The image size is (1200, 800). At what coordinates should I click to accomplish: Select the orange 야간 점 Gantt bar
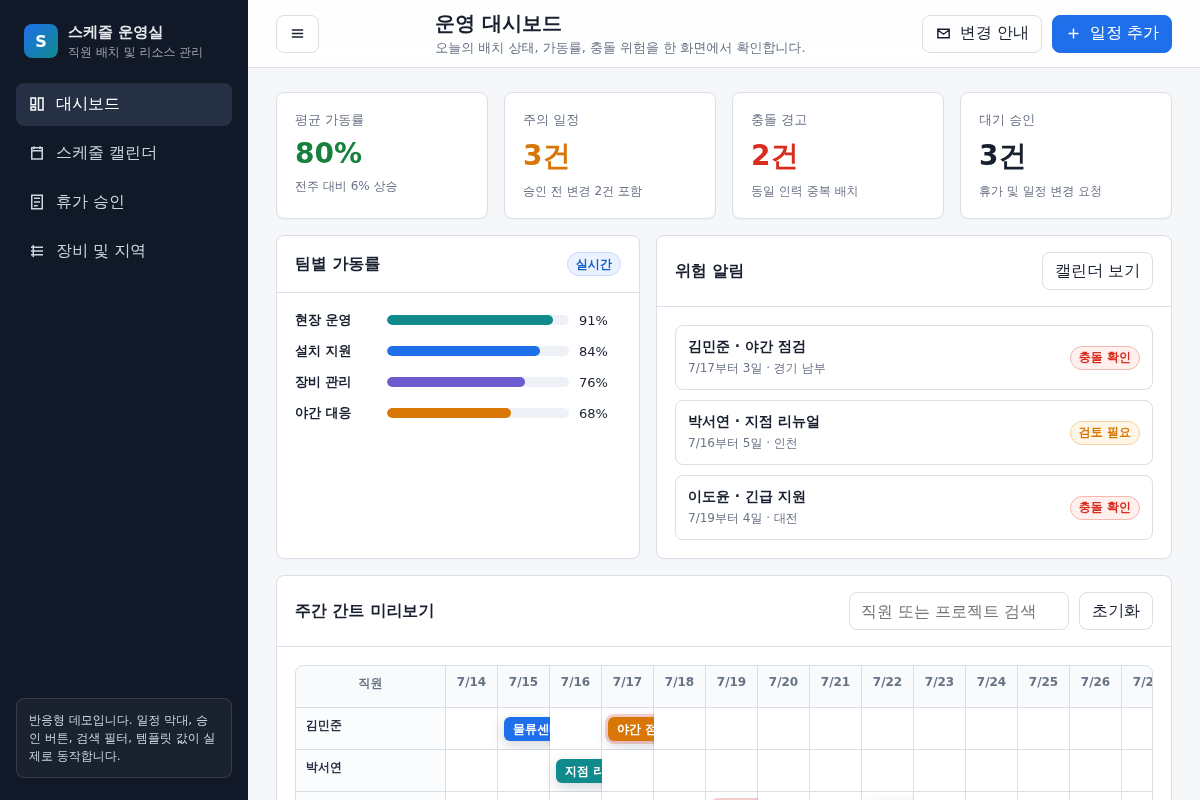(x=631, y=729)
